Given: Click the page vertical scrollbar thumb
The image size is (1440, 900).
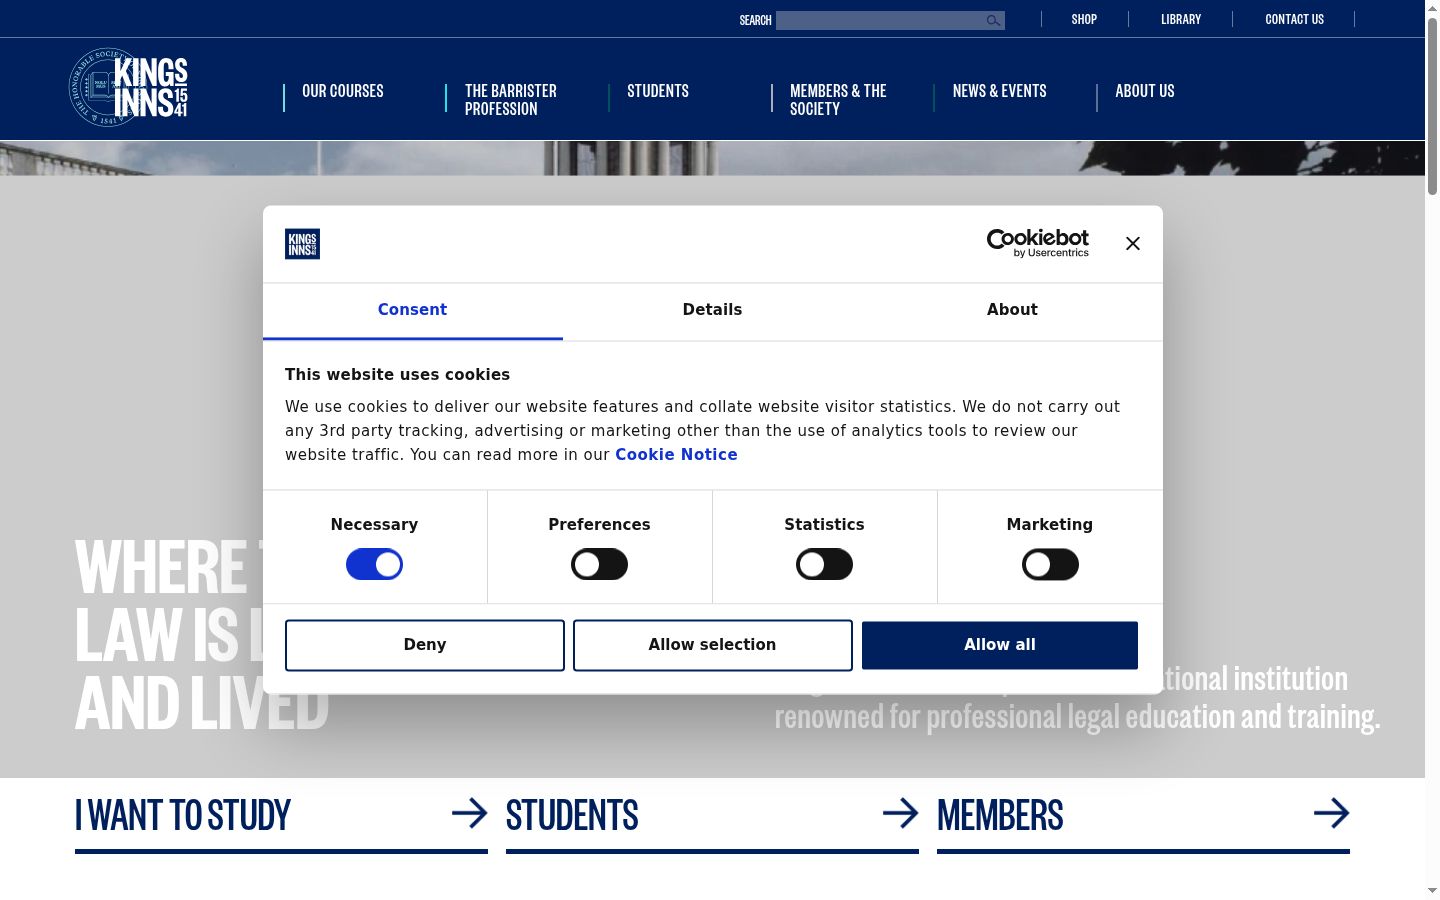Looking at the screenshot, I should [1432, 105].
